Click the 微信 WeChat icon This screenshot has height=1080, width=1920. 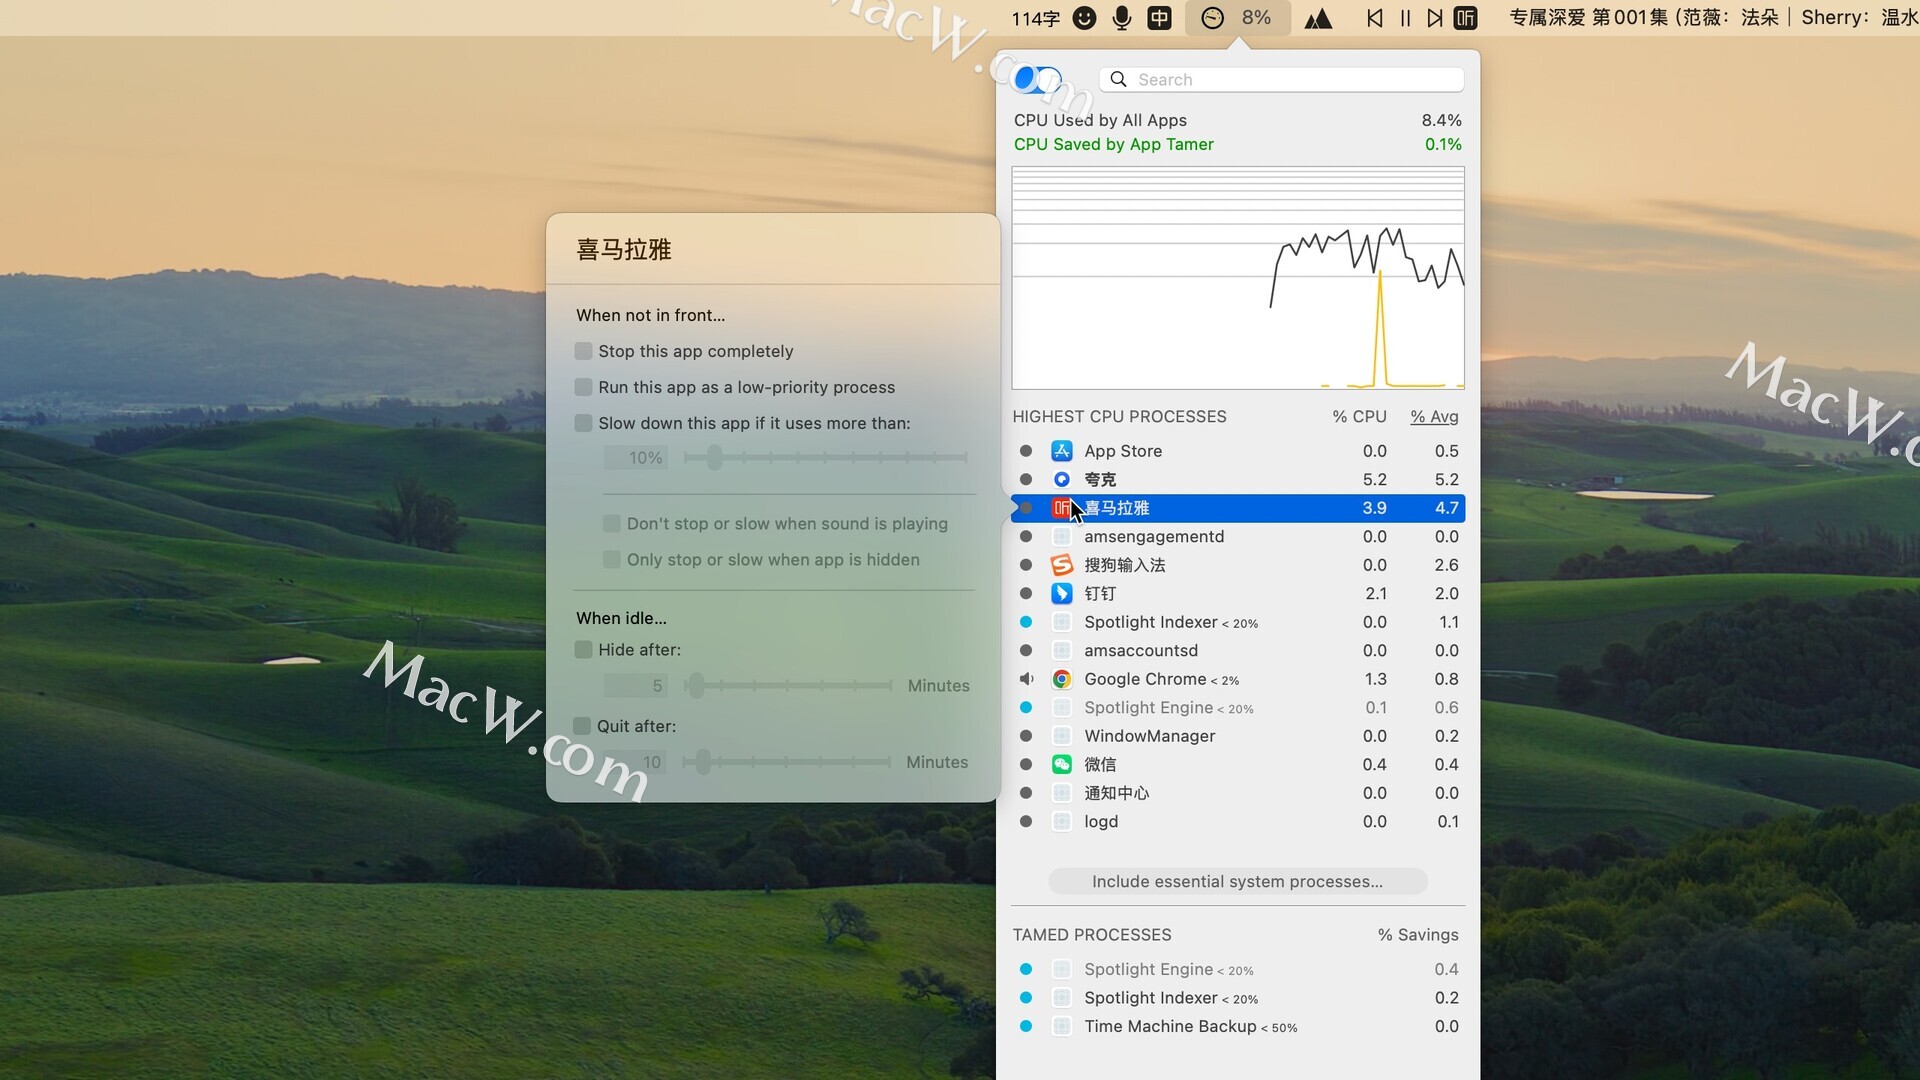1062,764
